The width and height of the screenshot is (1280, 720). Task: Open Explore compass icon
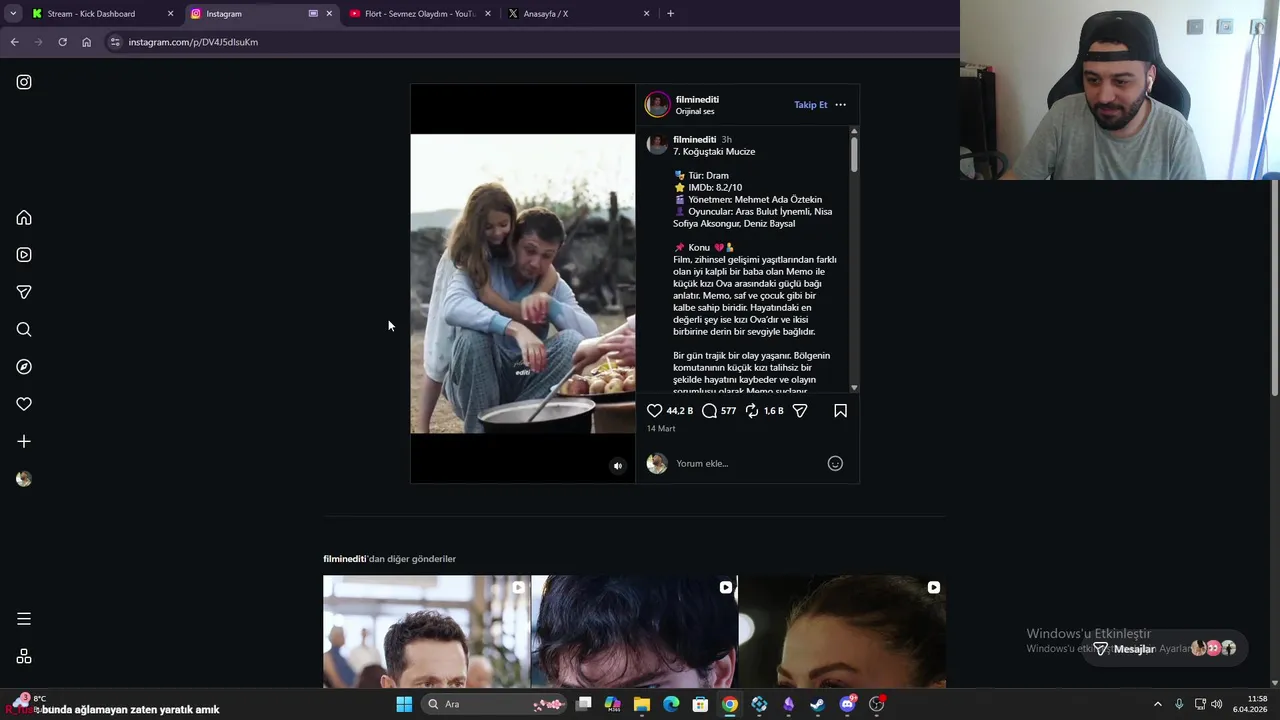pyautogui.click(x=24, y=367)
